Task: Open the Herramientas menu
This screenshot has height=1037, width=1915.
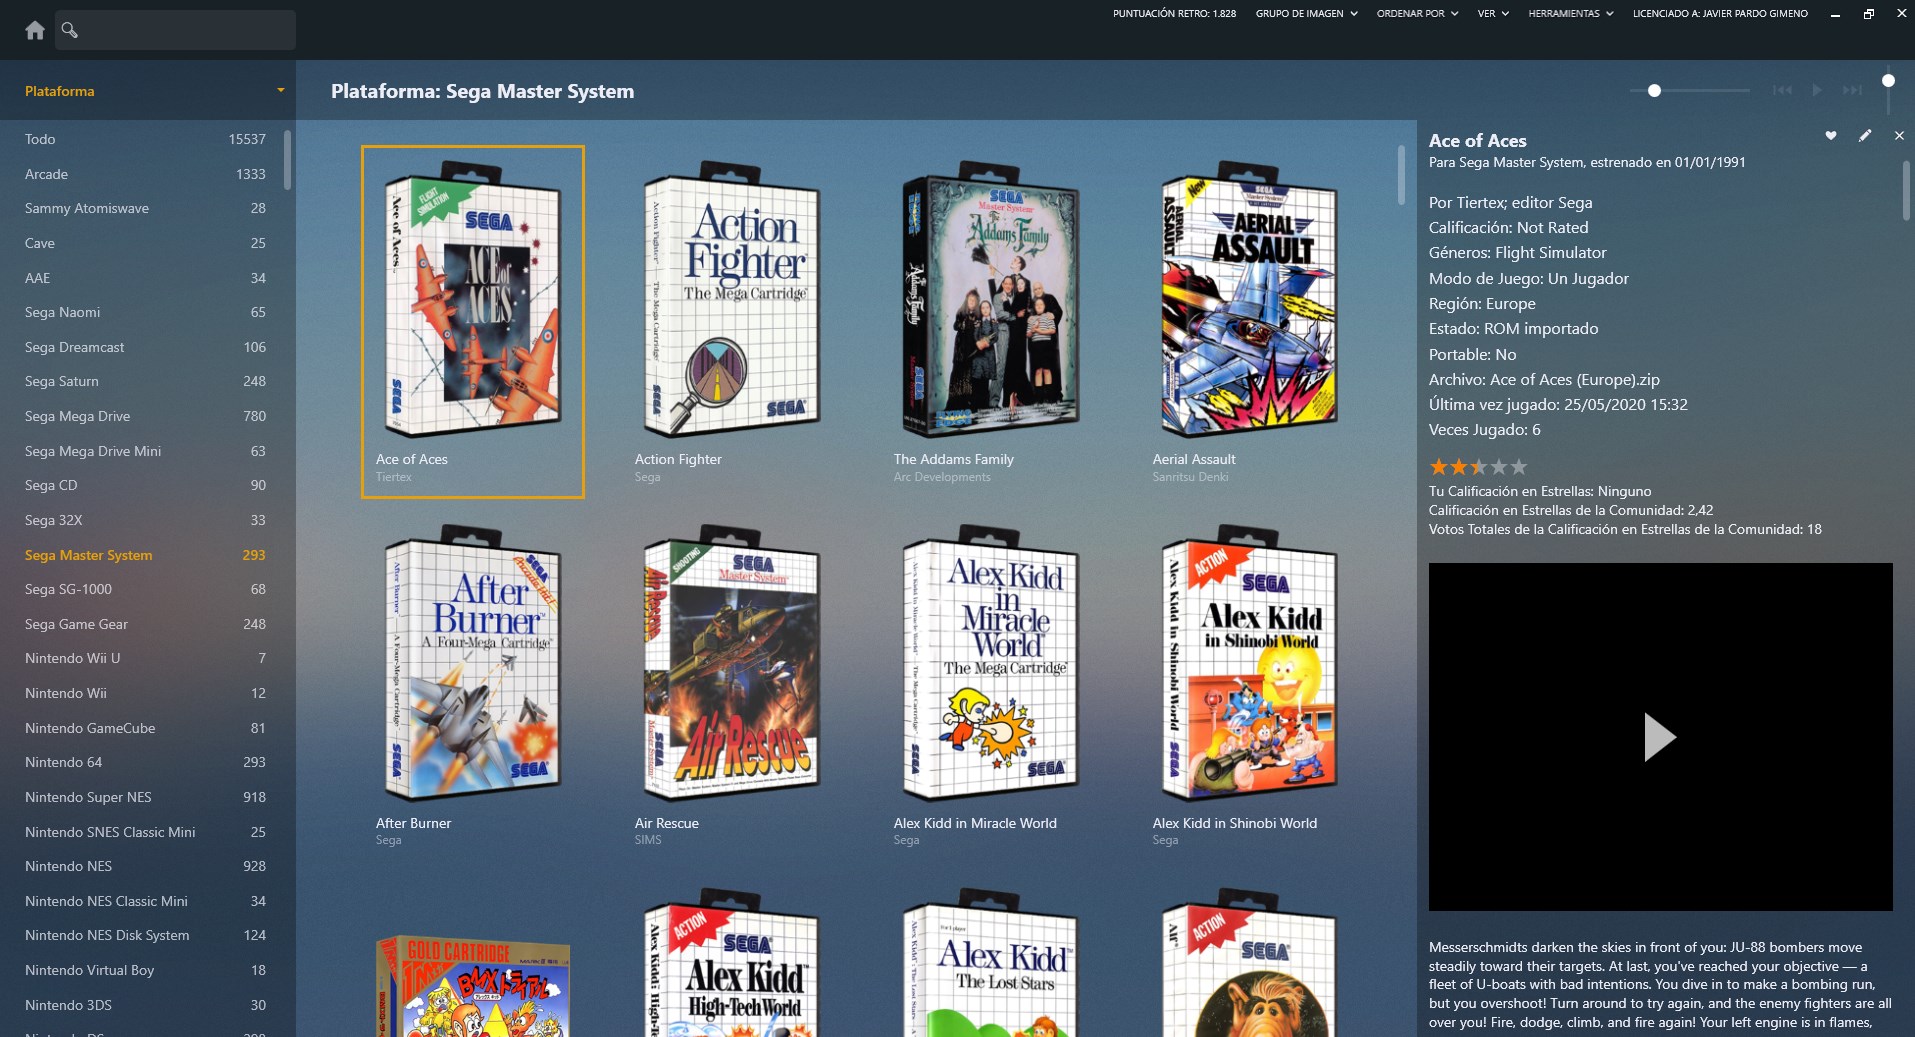Action: (1570, 14)
